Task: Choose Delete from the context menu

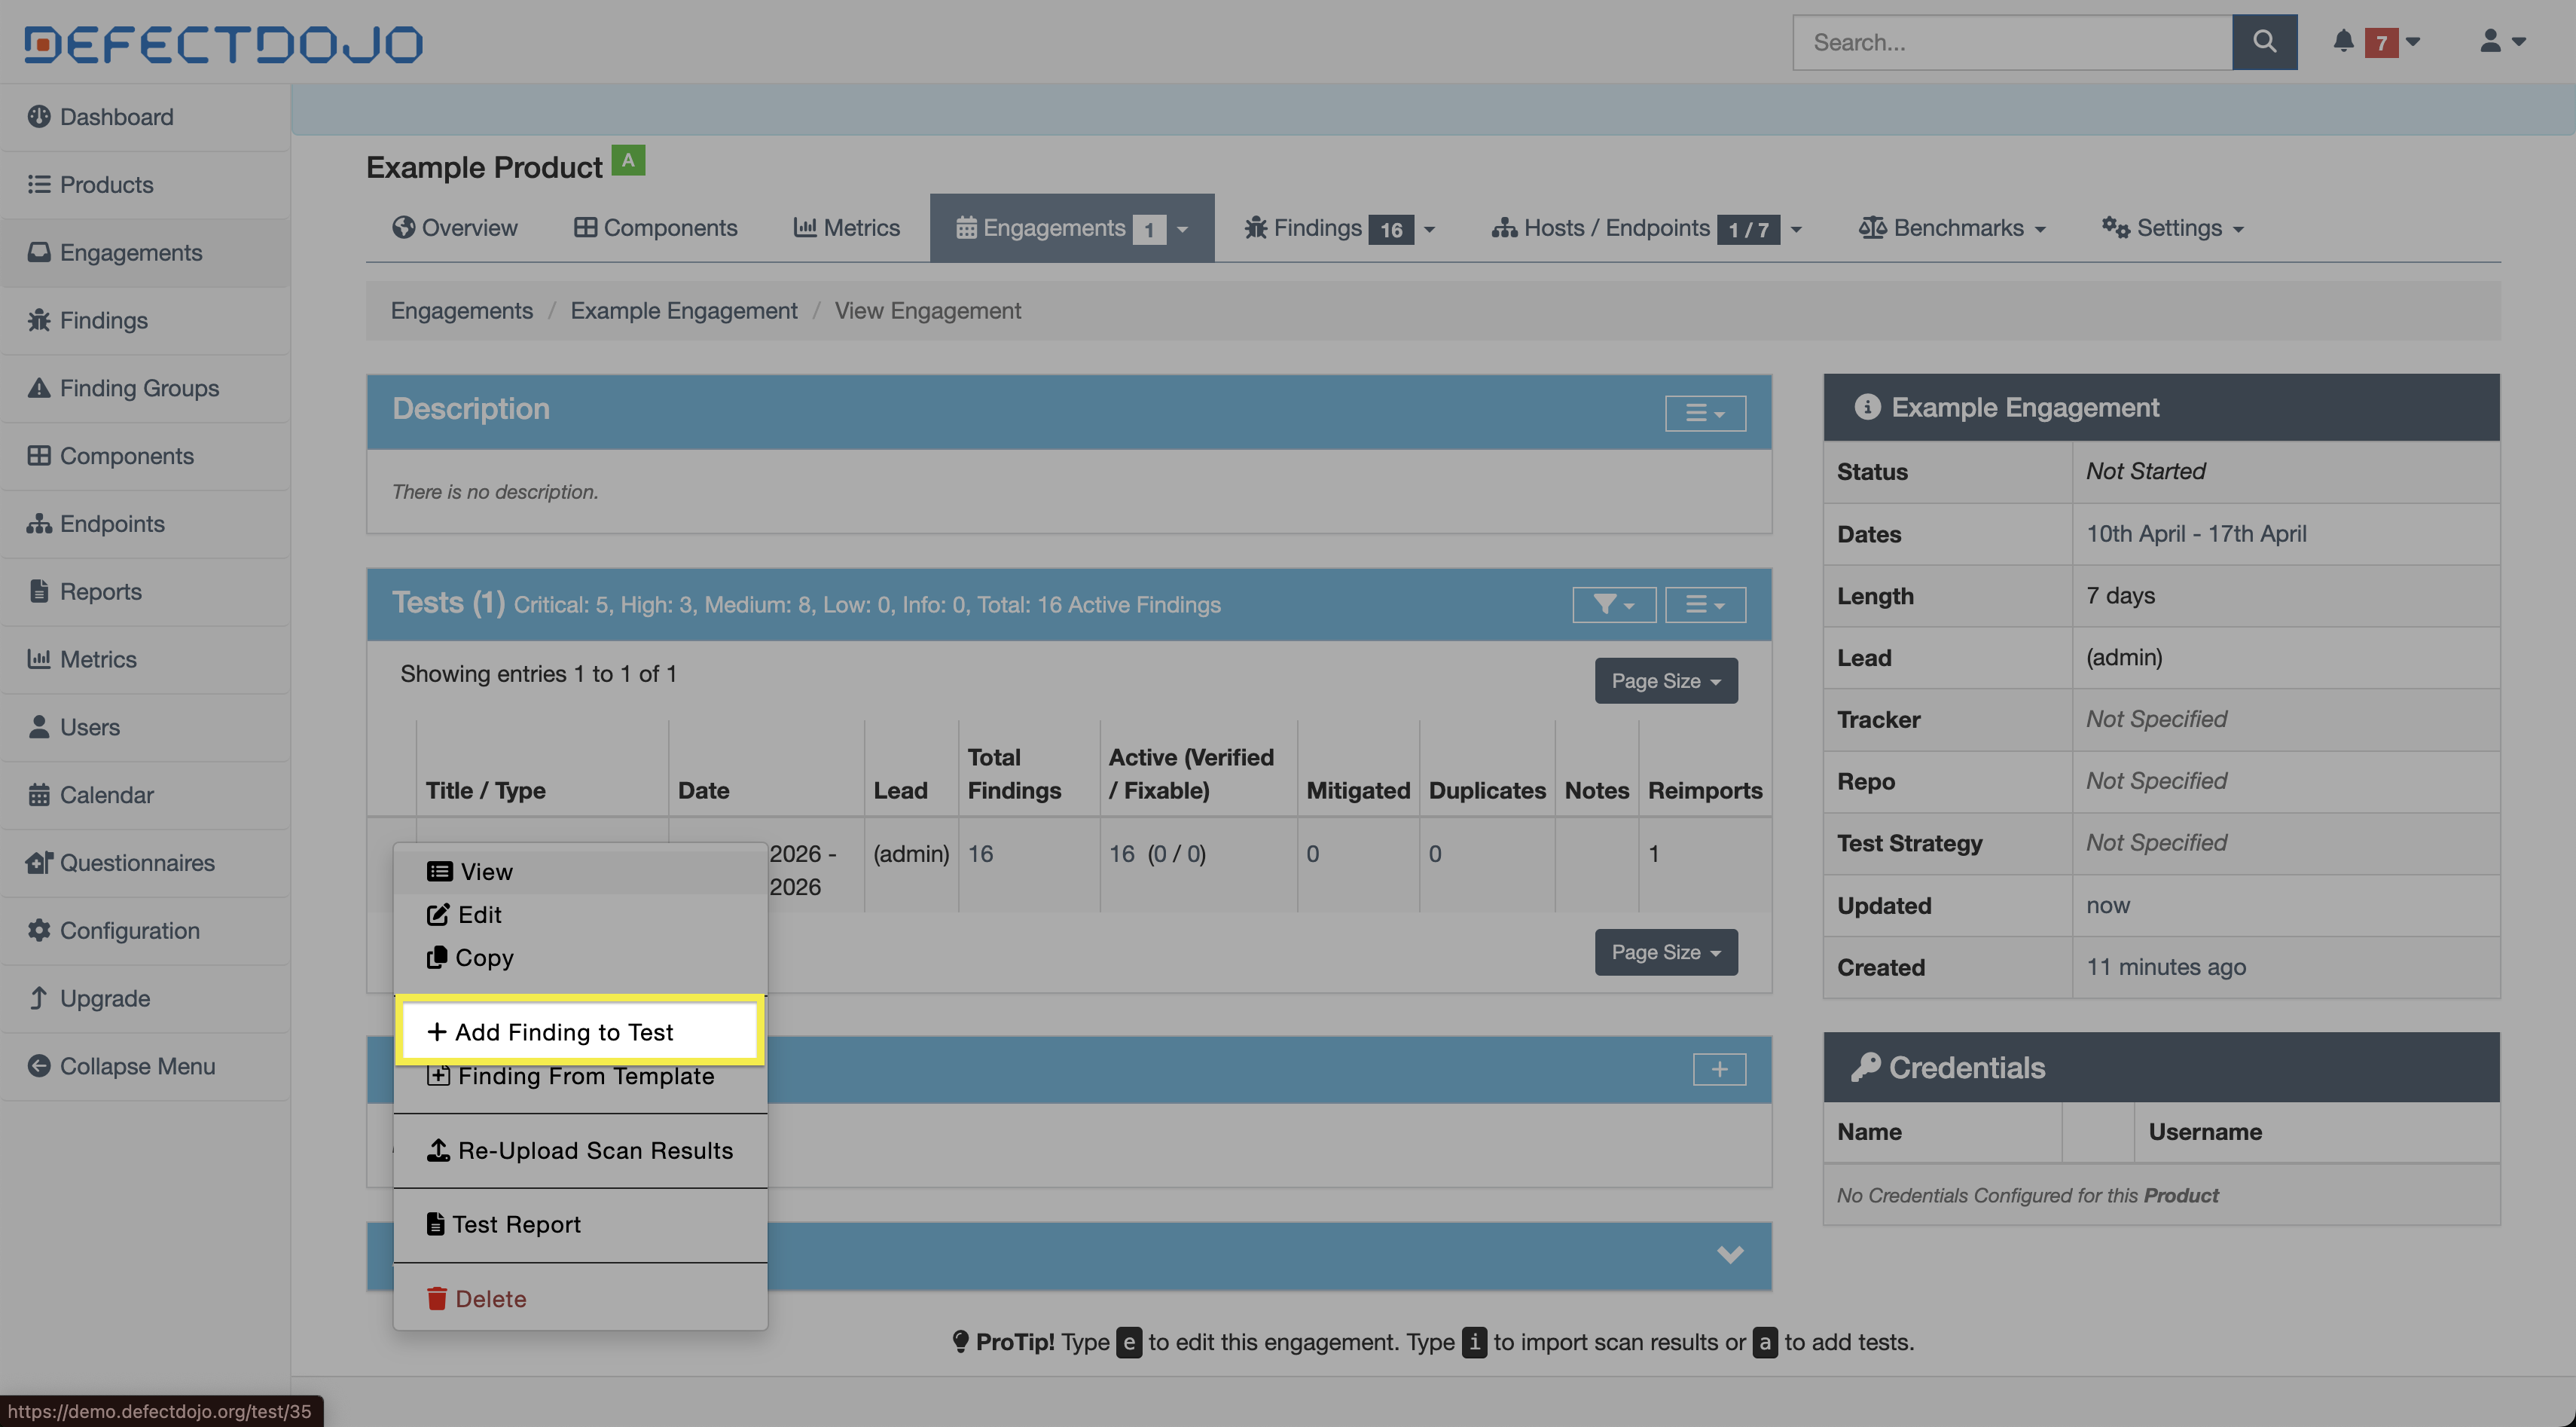Action: 490,1298
